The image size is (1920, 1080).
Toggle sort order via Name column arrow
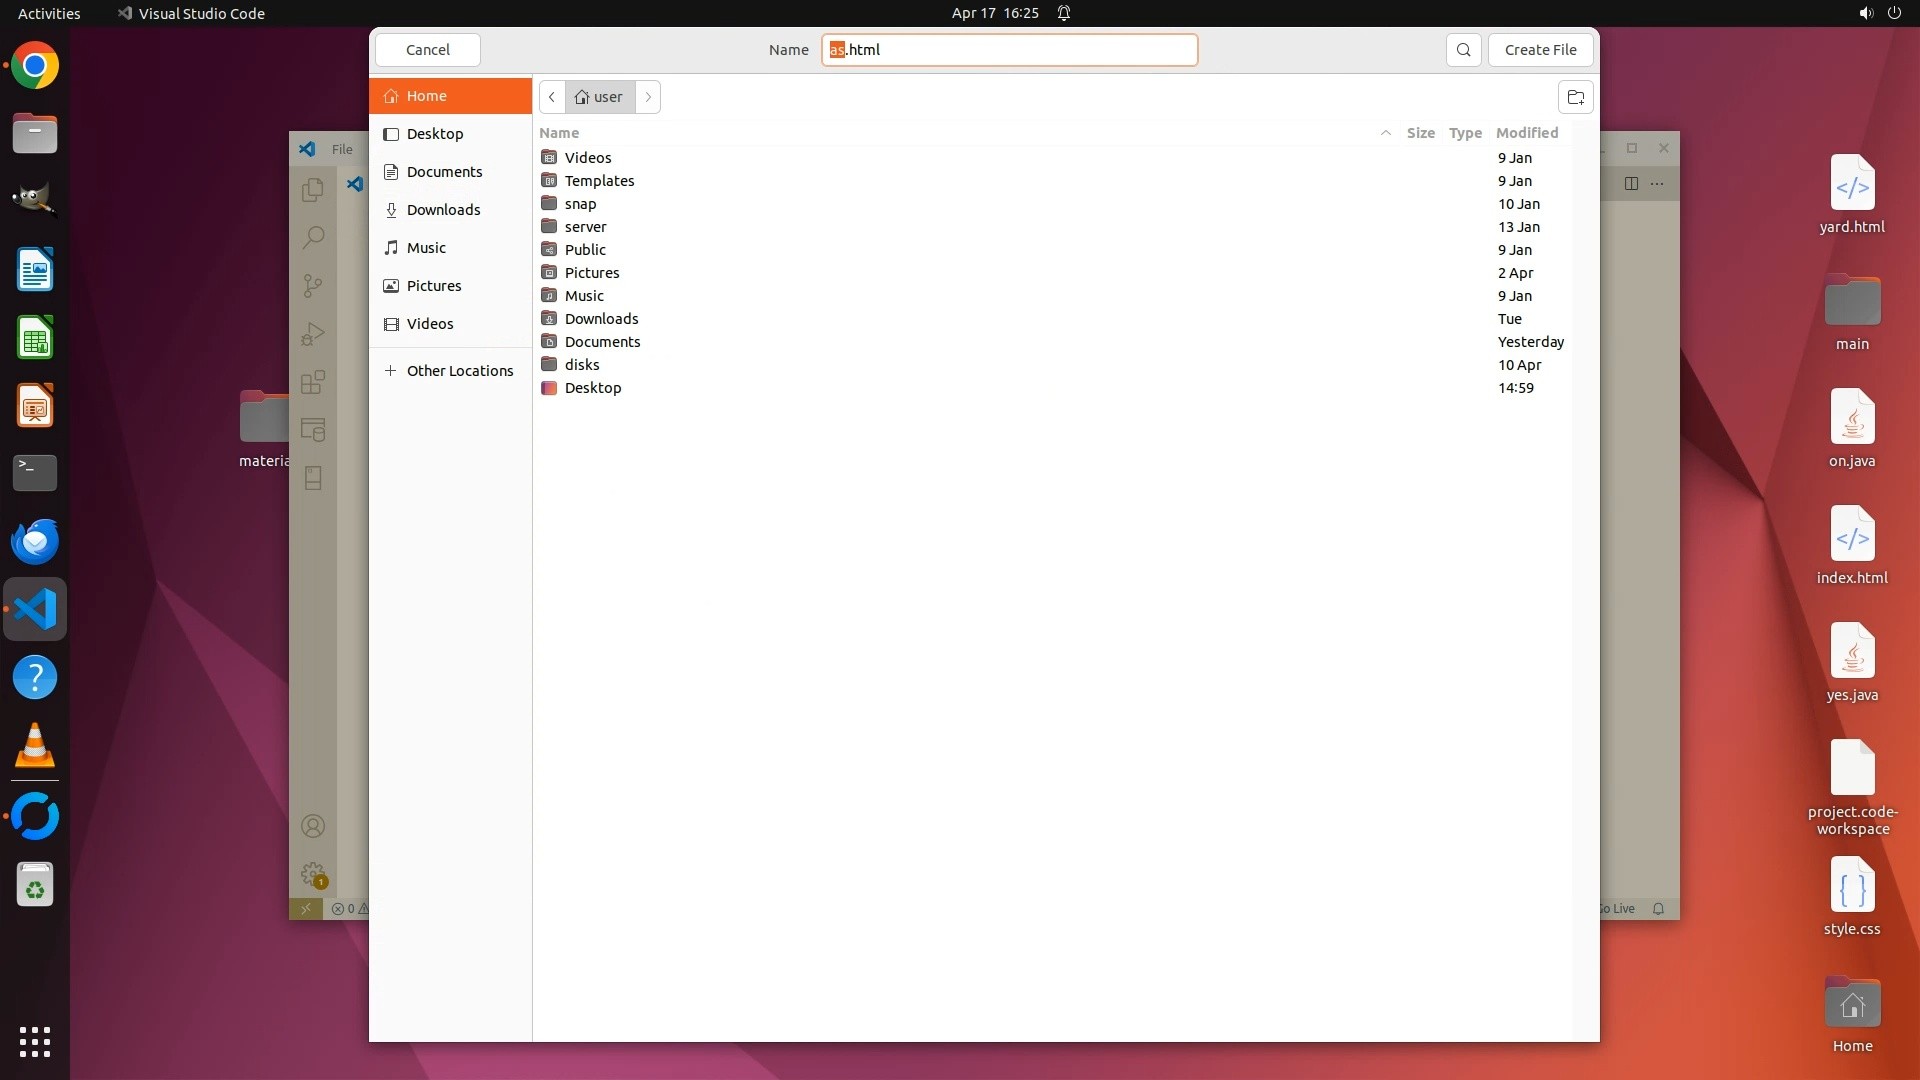click(x=1385, y=133)
